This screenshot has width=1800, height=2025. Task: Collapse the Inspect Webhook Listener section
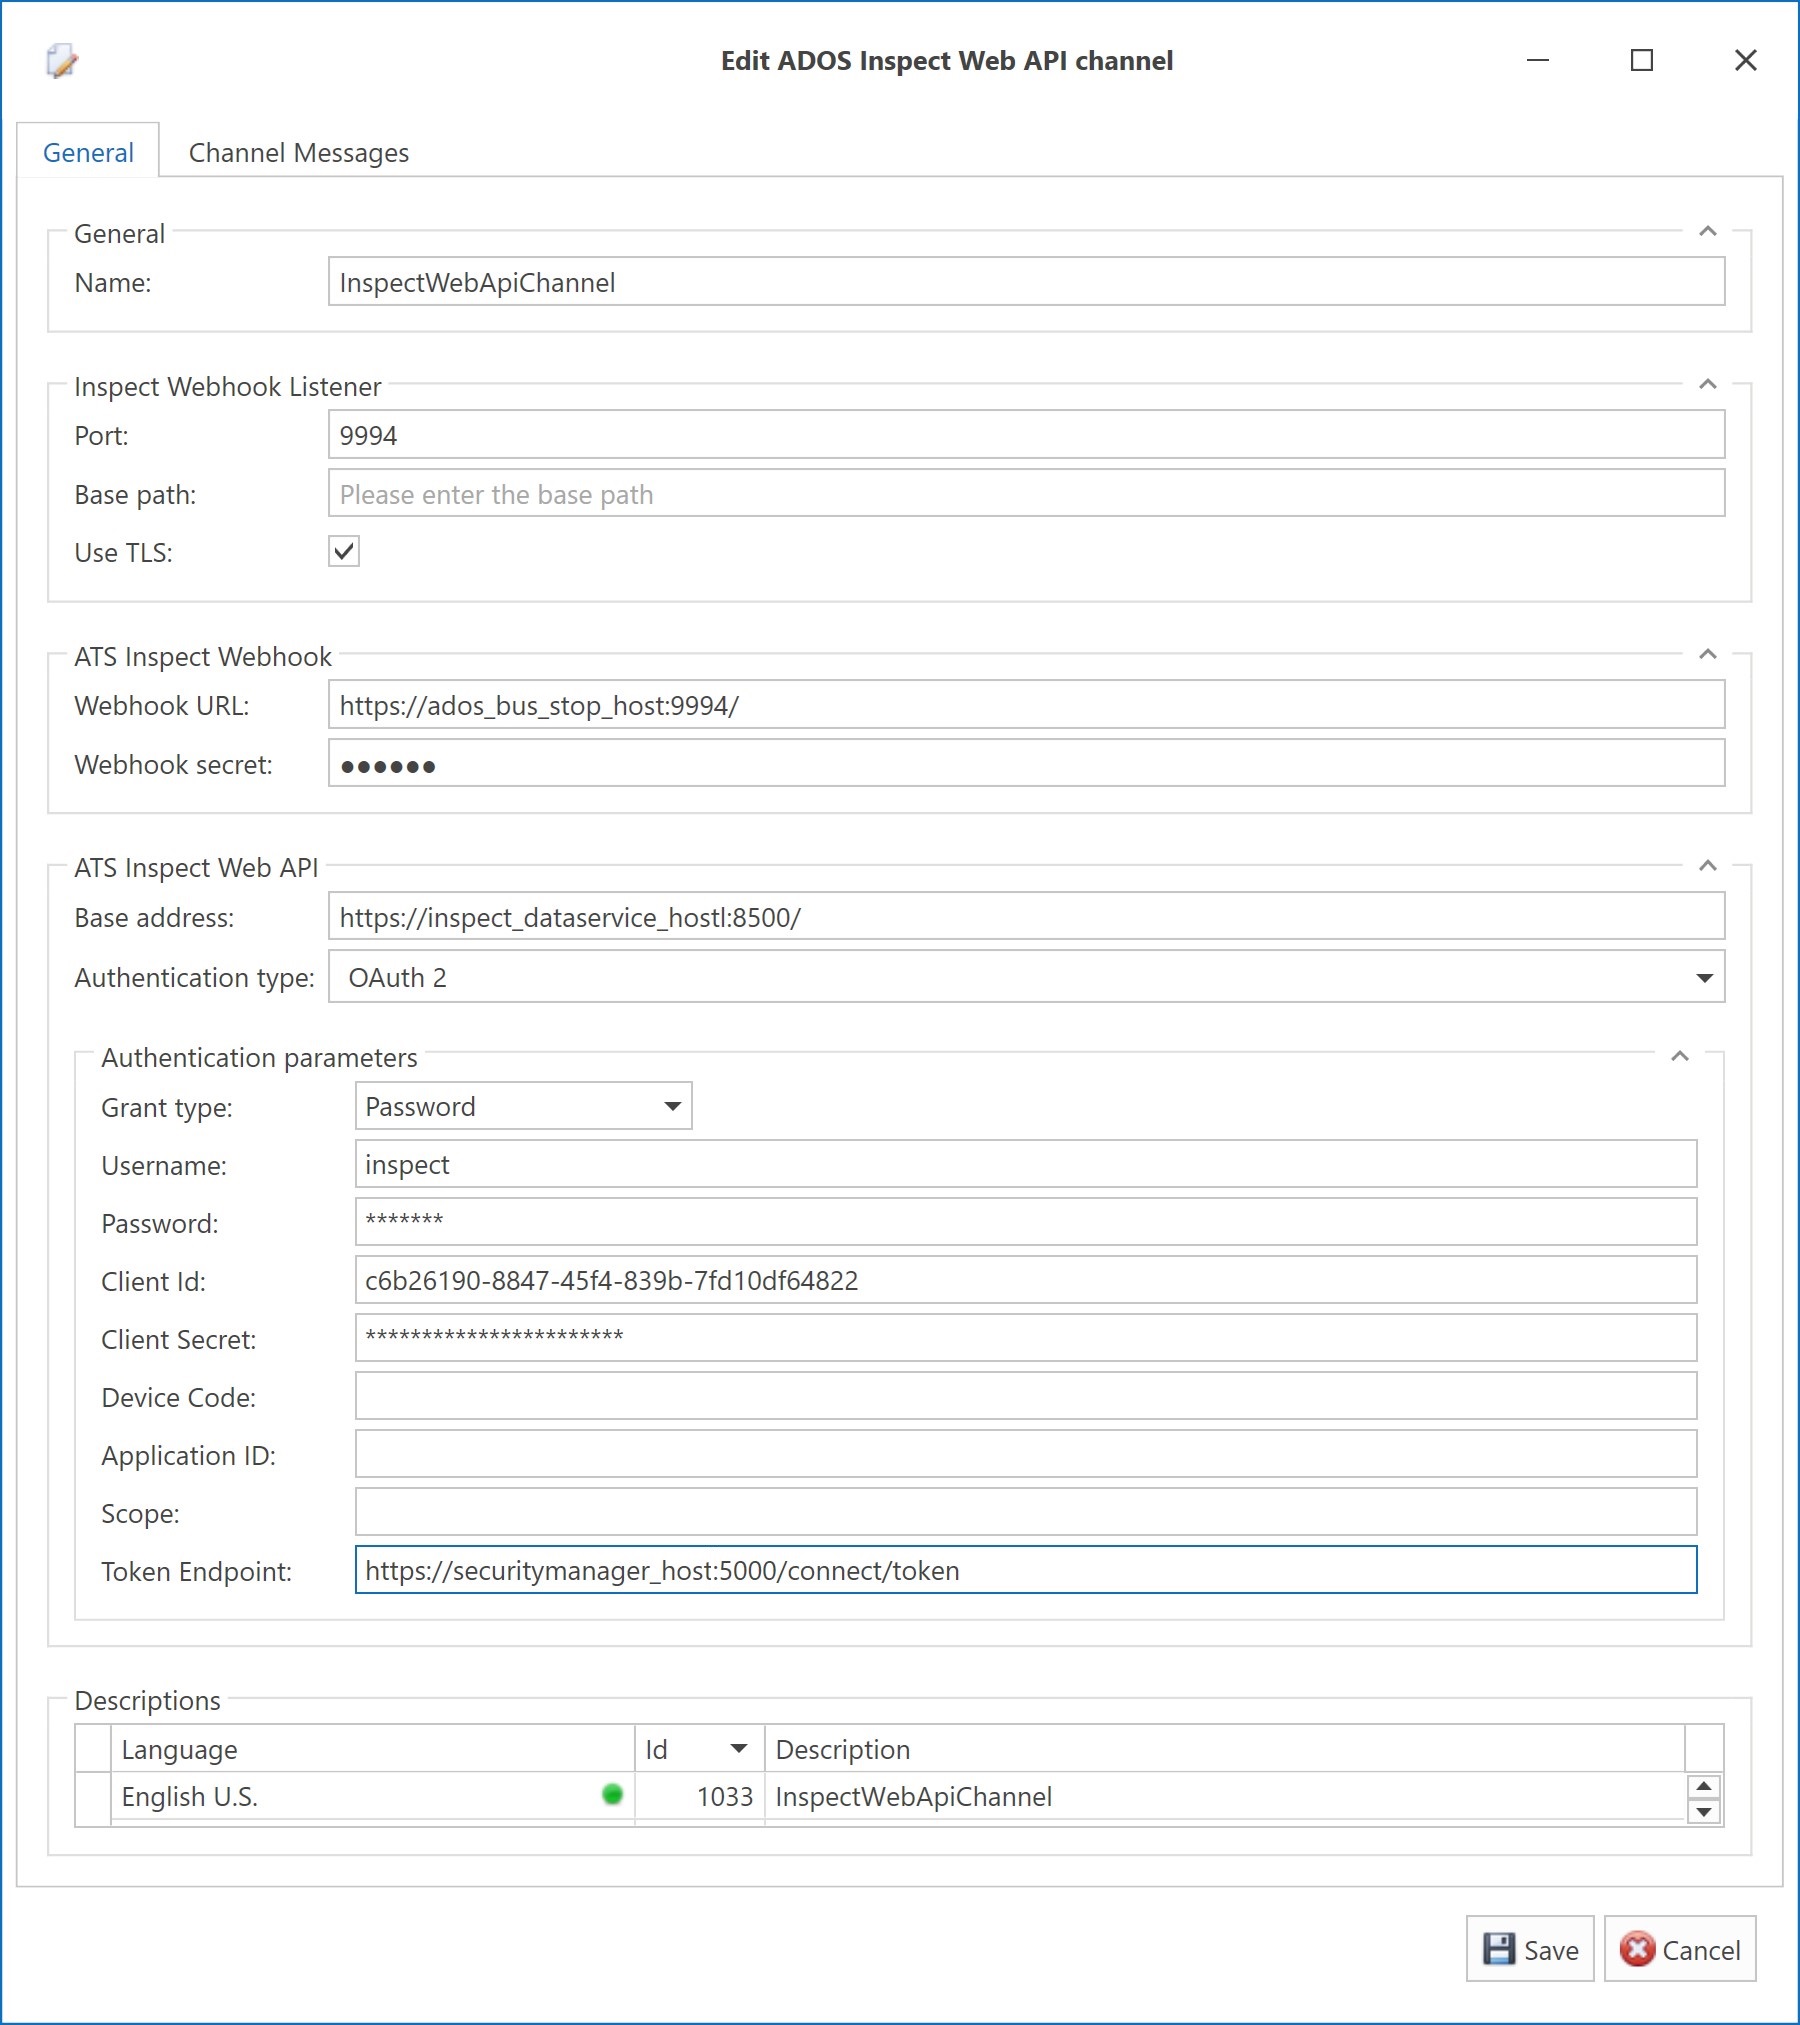pyautogui.click(x=1708, y=384)
